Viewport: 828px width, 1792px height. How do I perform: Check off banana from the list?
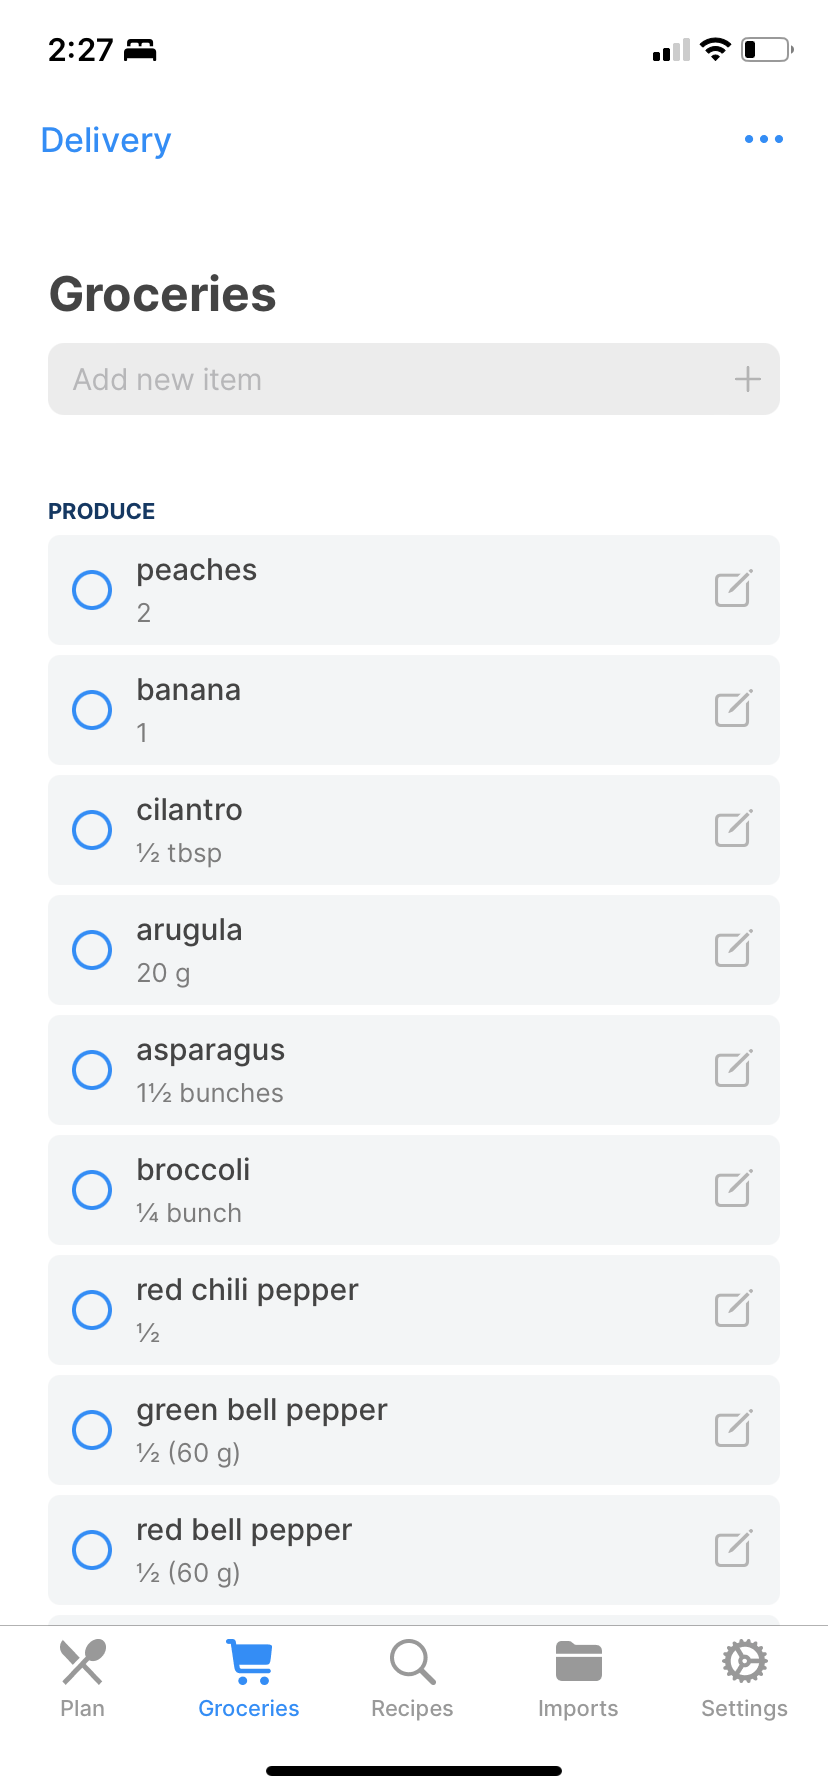coord(92,710)
